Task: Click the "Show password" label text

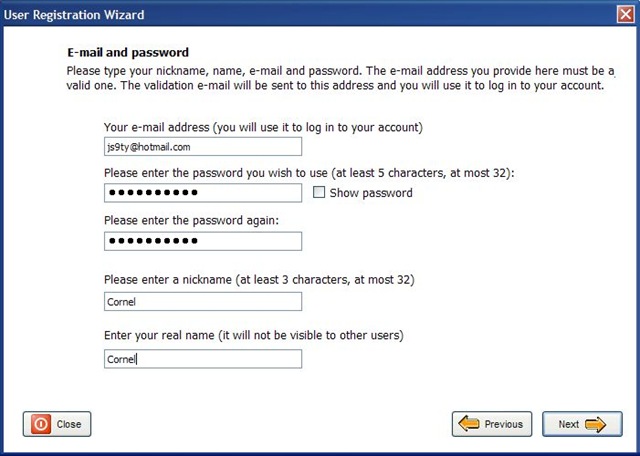Action: point(371,193)
